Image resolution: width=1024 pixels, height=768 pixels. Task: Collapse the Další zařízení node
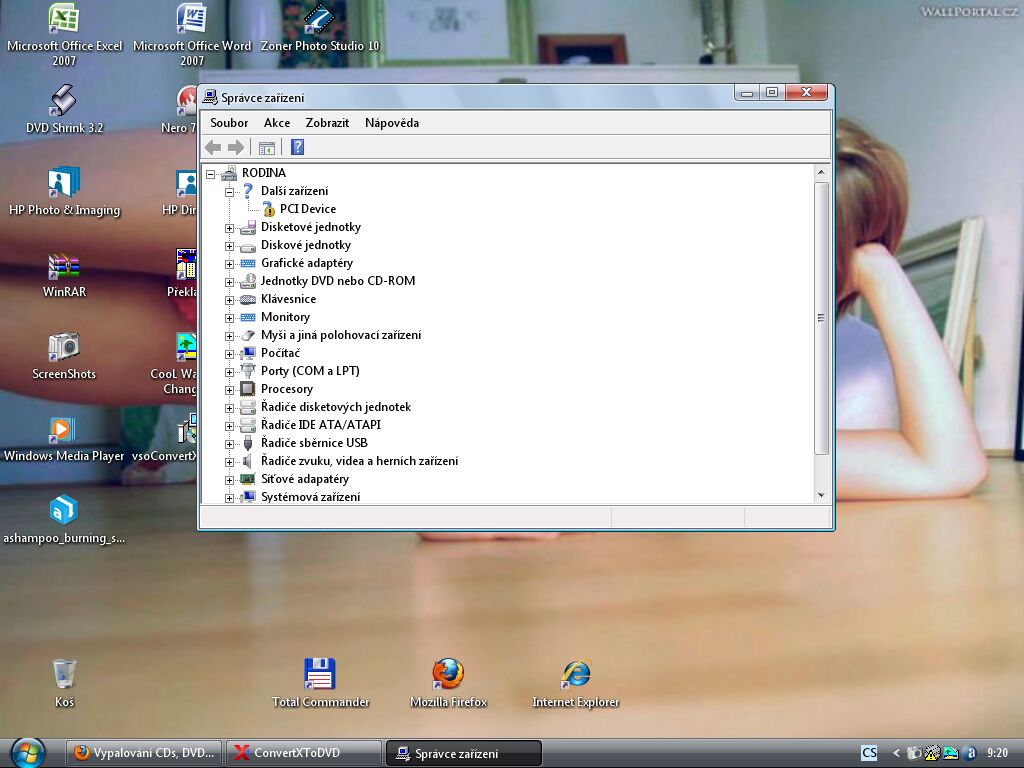pyautogui.click(x=229, y=192)
